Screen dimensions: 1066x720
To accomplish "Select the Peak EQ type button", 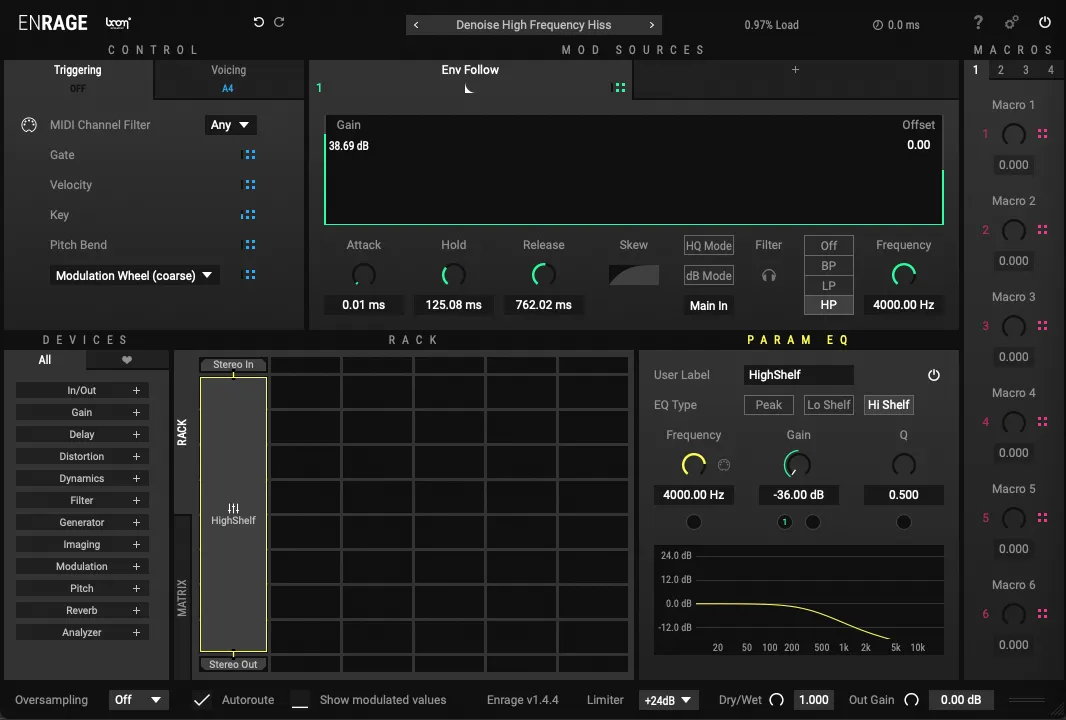I will tap(768, 405).
